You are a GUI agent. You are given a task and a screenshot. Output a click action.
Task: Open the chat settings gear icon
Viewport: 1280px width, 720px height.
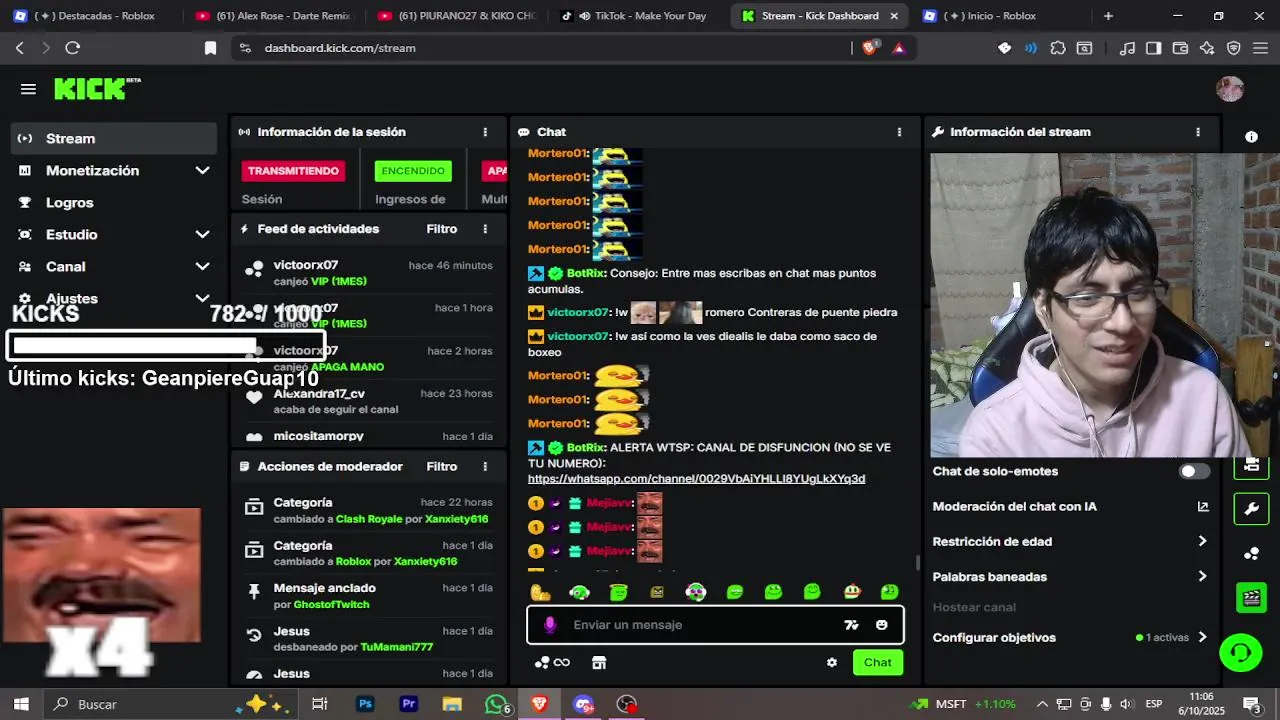(x=831, y=662)
